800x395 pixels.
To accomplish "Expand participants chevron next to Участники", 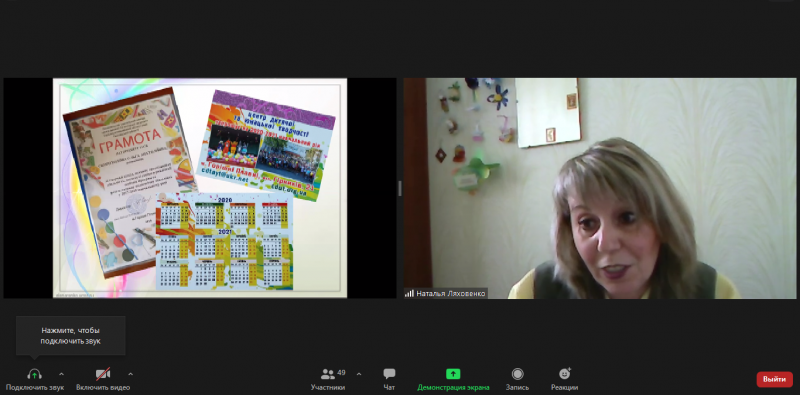I will [359, 374].
